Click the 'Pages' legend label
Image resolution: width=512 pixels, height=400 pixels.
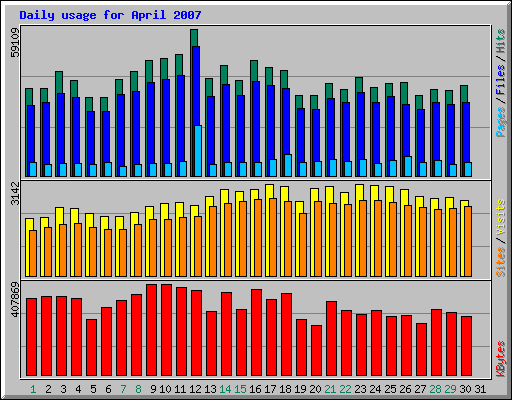(x=501, y=122)
